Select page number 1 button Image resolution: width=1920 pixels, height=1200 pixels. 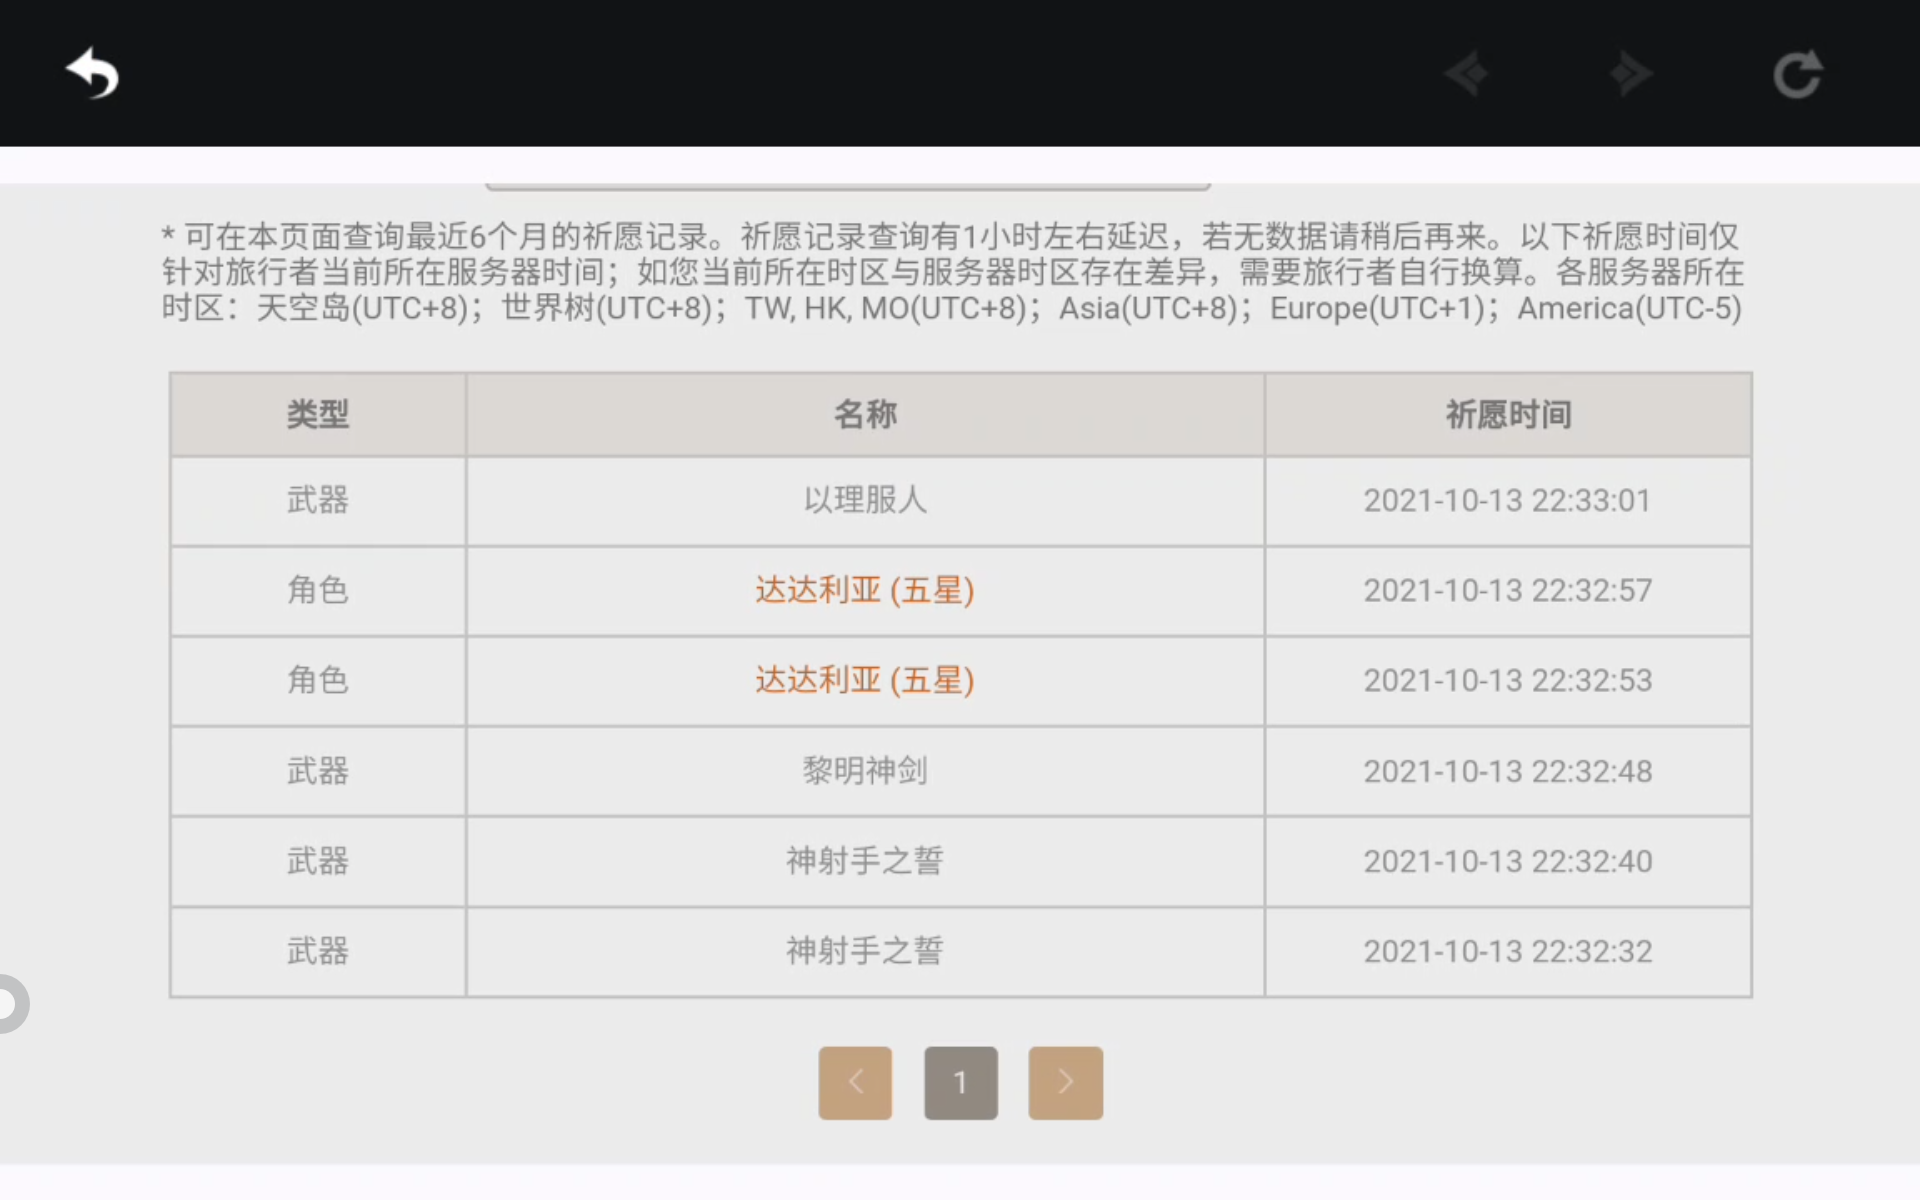tap(960, 1082)
